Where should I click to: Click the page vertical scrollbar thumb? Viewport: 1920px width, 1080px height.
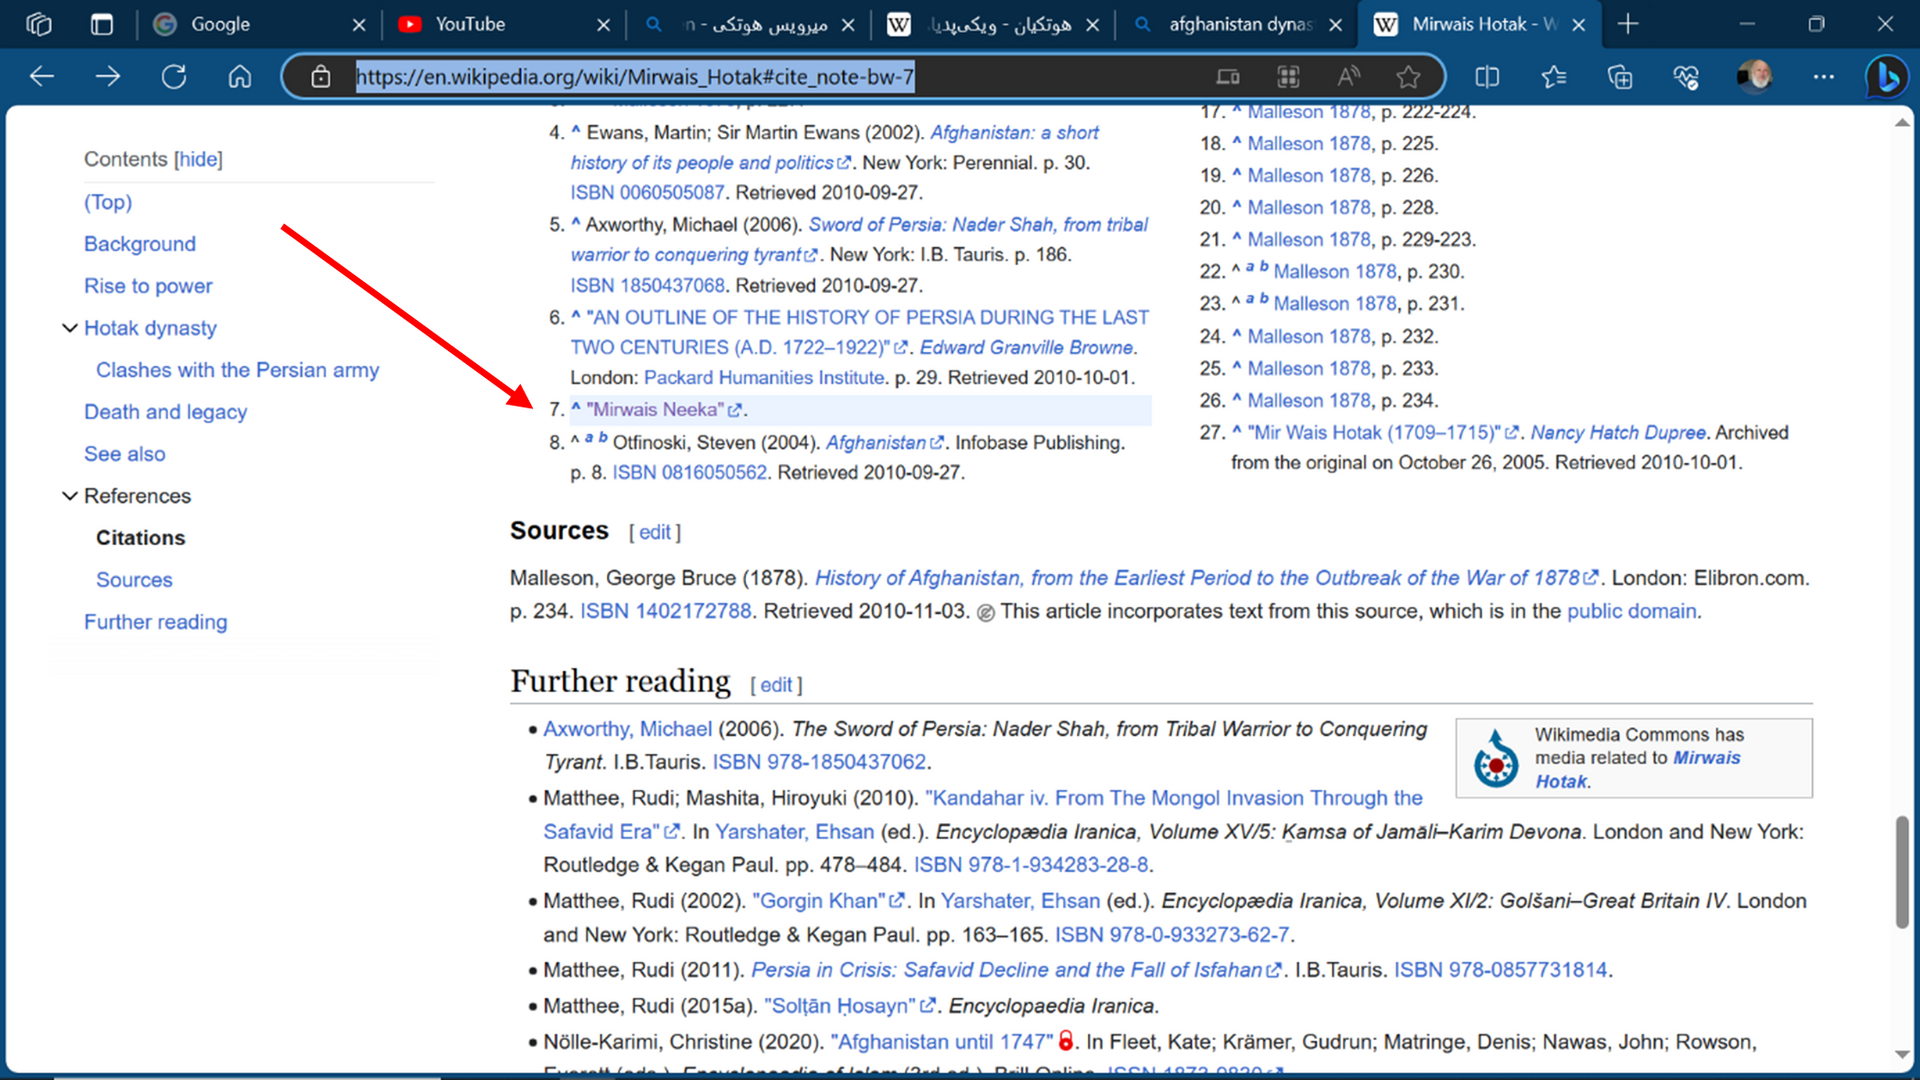[x=1901, y=870]
